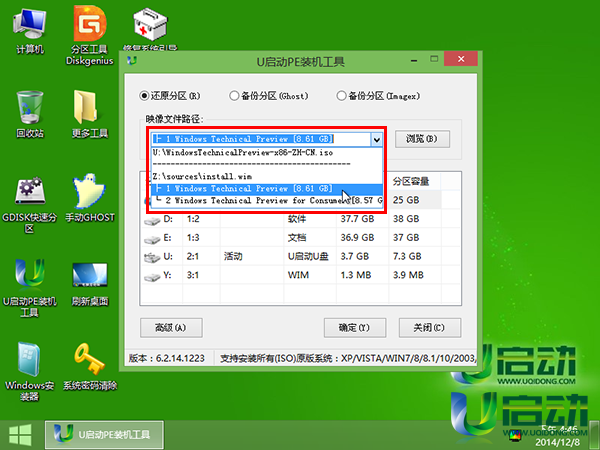Open the 回收站 recycle bin
Image resolution: width=600 pixels, height=450 pixels.
(29, 114)
